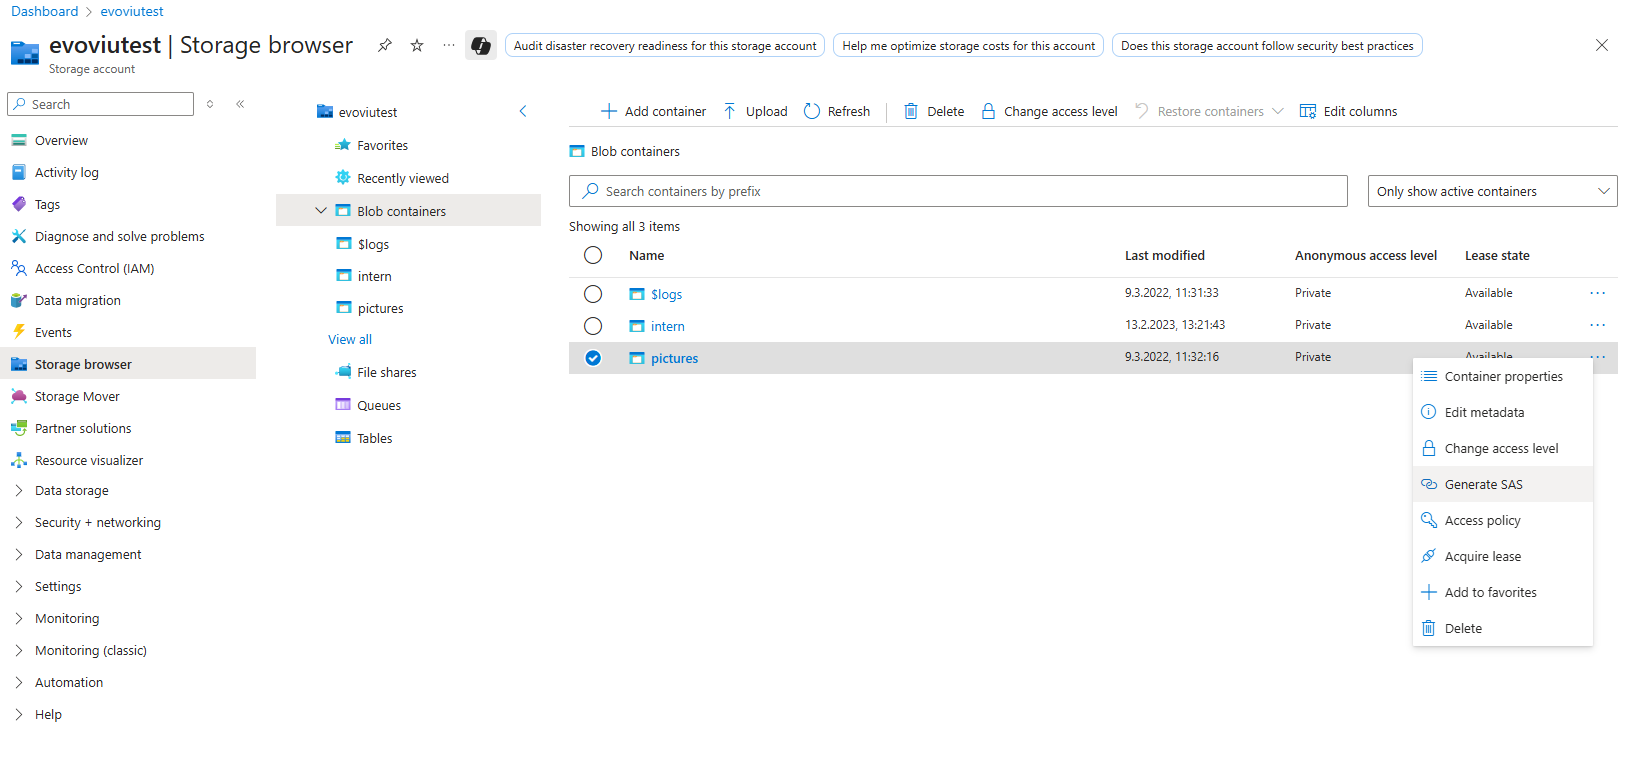Open the Only show active containers dropdown
Image resolution: width=1626 pixels, height=781 pixels.
tap(1492, 191)
